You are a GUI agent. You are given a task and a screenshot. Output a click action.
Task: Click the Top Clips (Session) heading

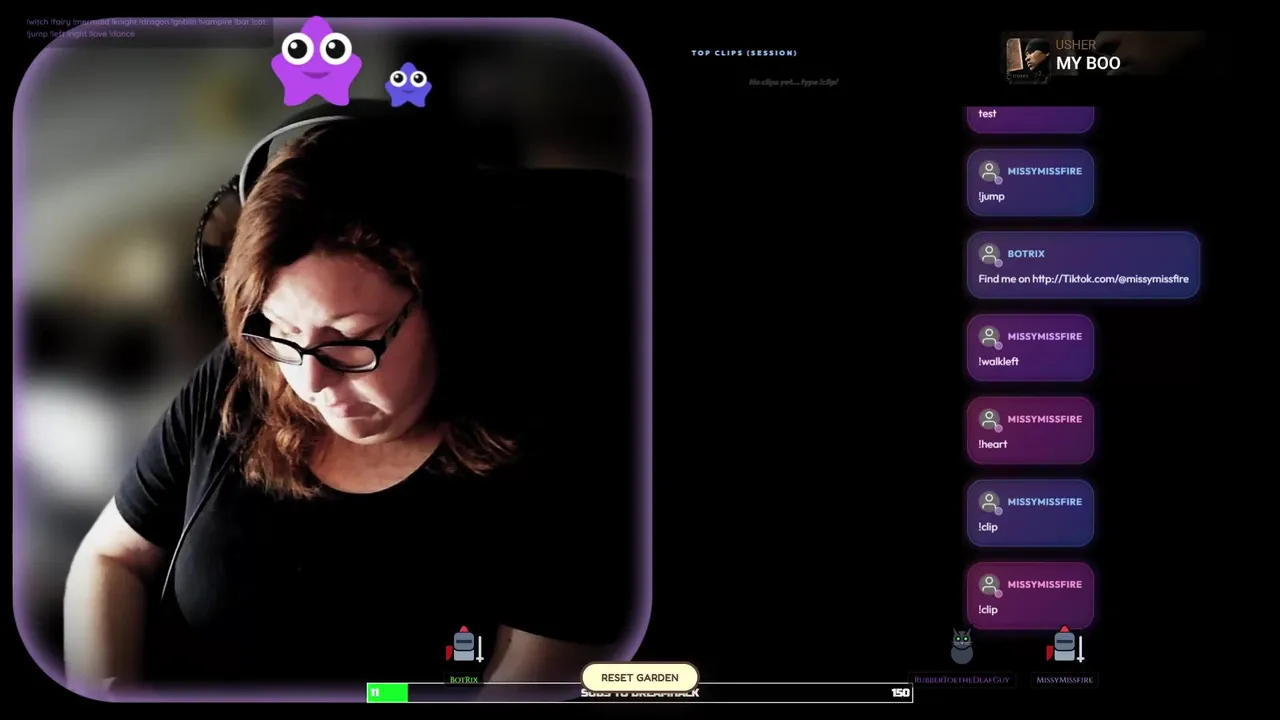[x=744, y=53]
